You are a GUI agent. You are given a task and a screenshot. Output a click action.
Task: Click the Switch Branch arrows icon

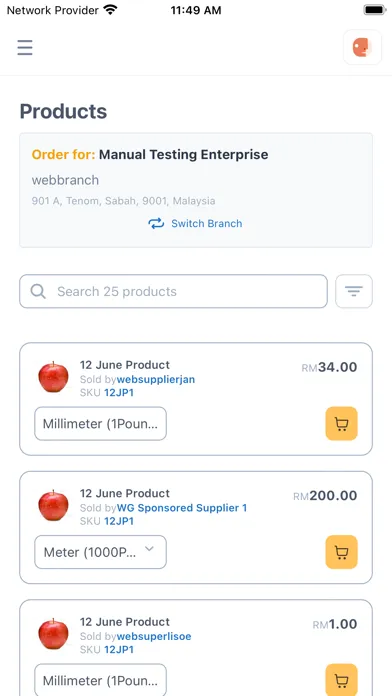pos(156,223)
